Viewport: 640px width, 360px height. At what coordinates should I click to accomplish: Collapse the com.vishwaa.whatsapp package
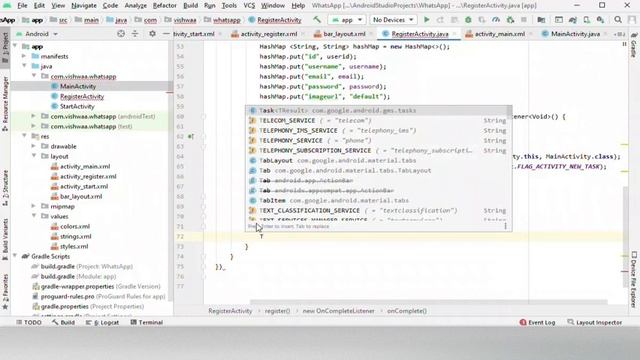(34, 76)
